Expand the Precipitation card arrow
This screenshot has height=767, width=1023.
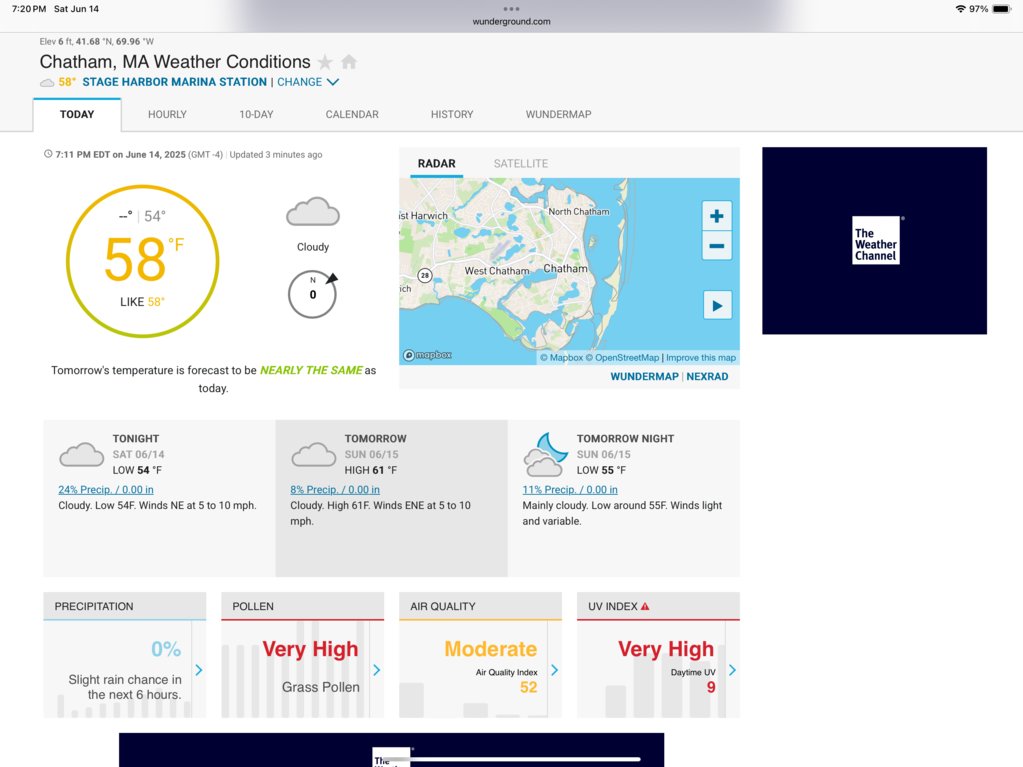199,670
